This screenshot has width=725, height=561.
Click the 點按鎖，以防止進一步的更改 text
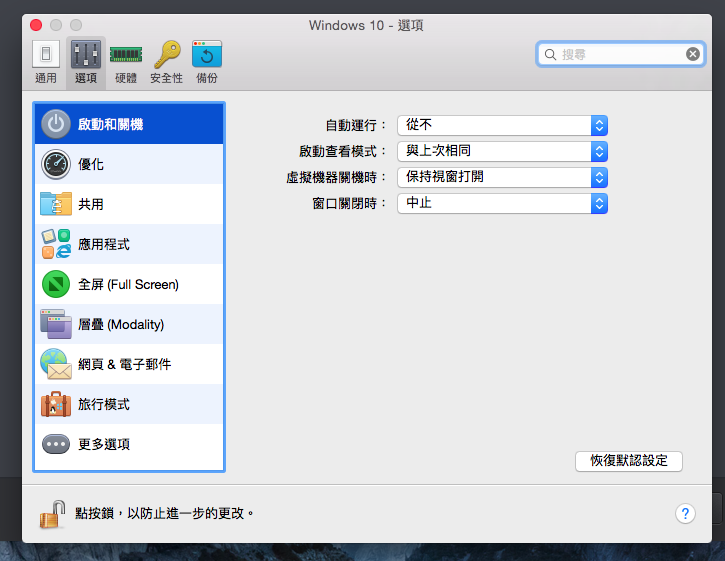pyautogui.click(x=165, y=513)
